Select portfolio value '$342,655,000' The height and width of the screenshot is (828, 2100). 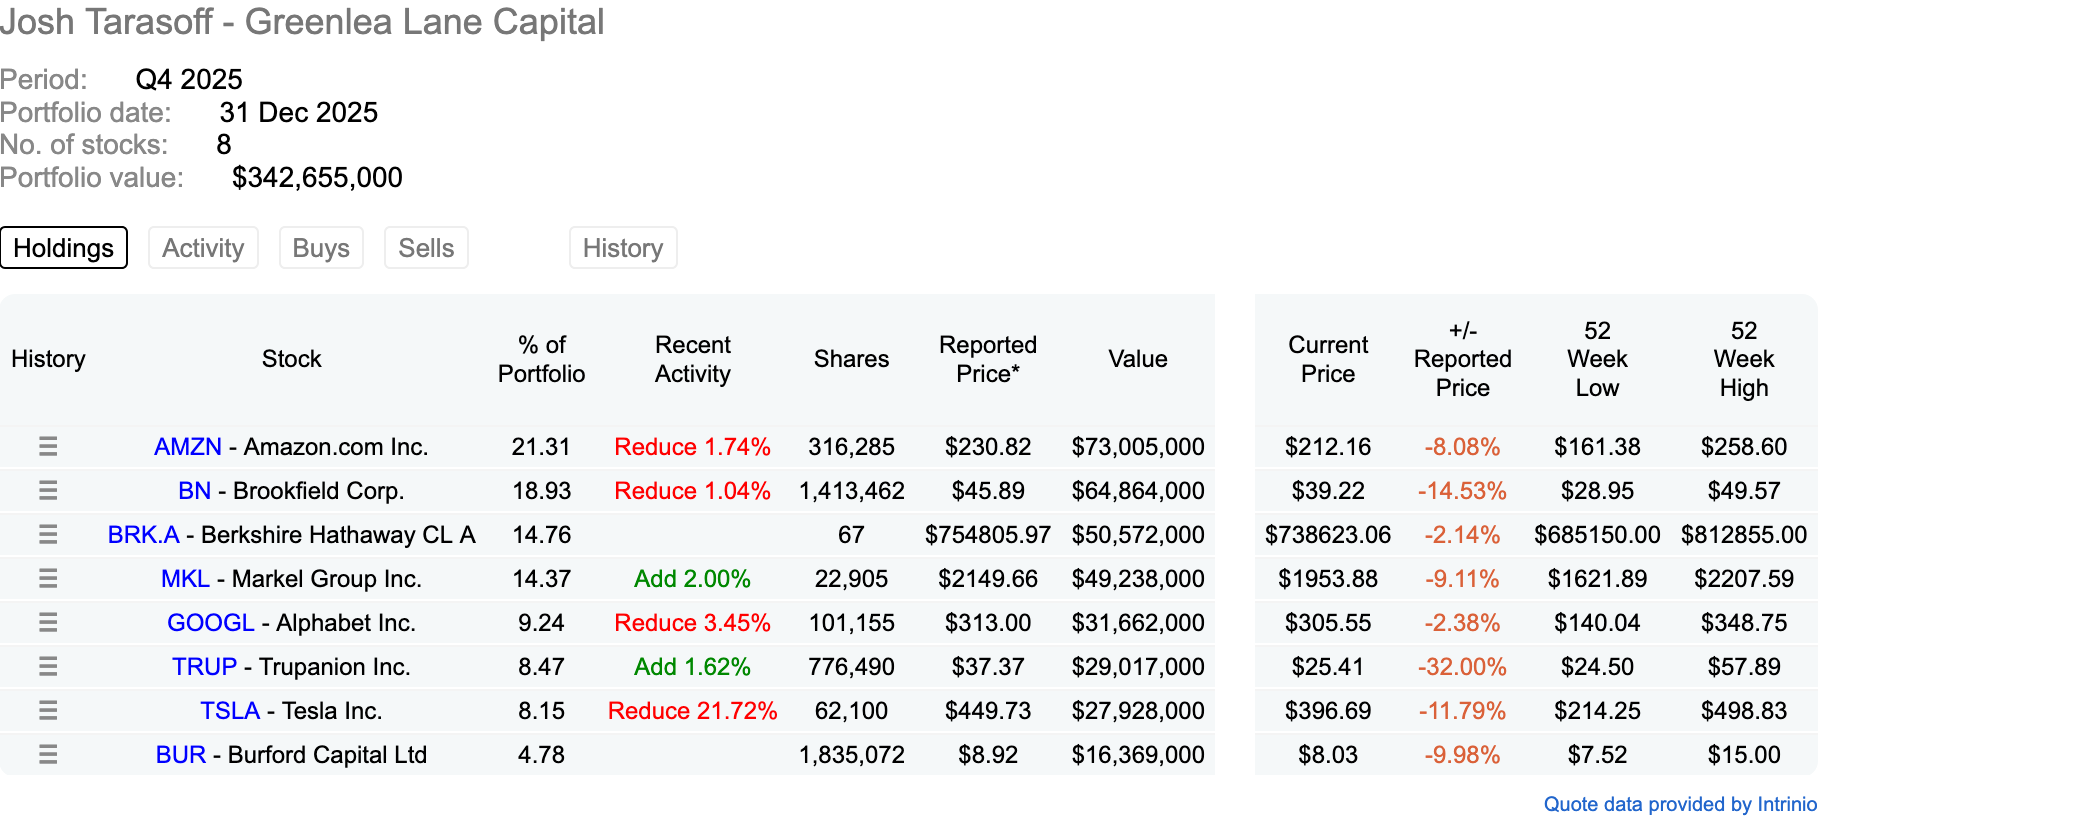[x=317, y=178]
